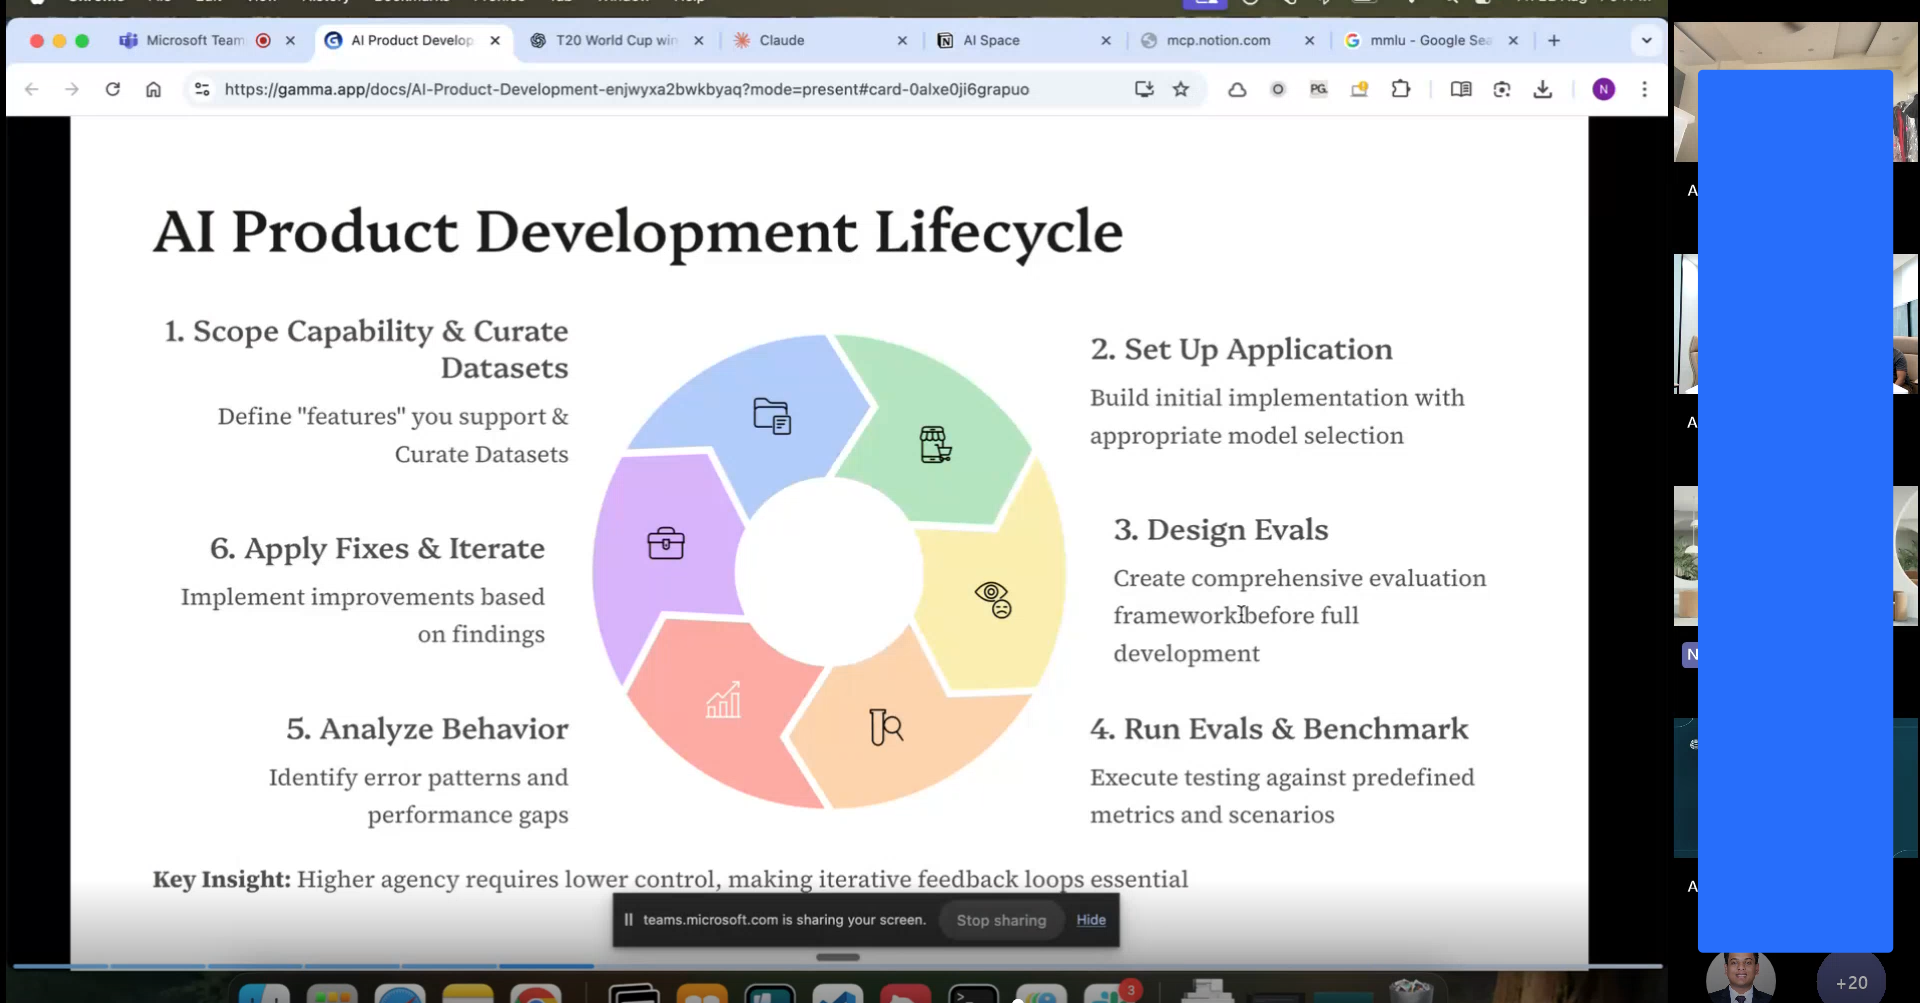Screen dimensions: 1920x1003
Task: Switch to the T20 World Cup tab
Action: tap(615, 41)
